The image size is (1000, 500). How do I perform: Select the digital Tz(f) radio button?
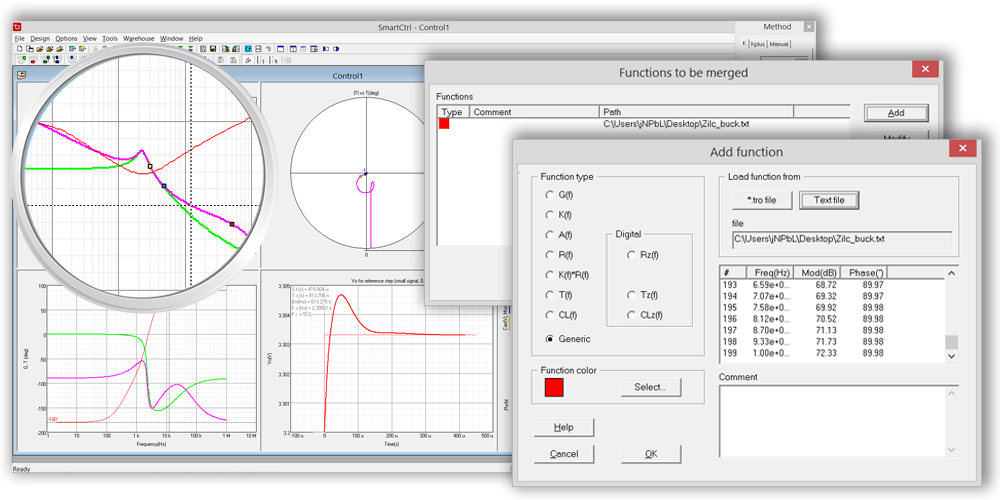(x=632, y=295)
